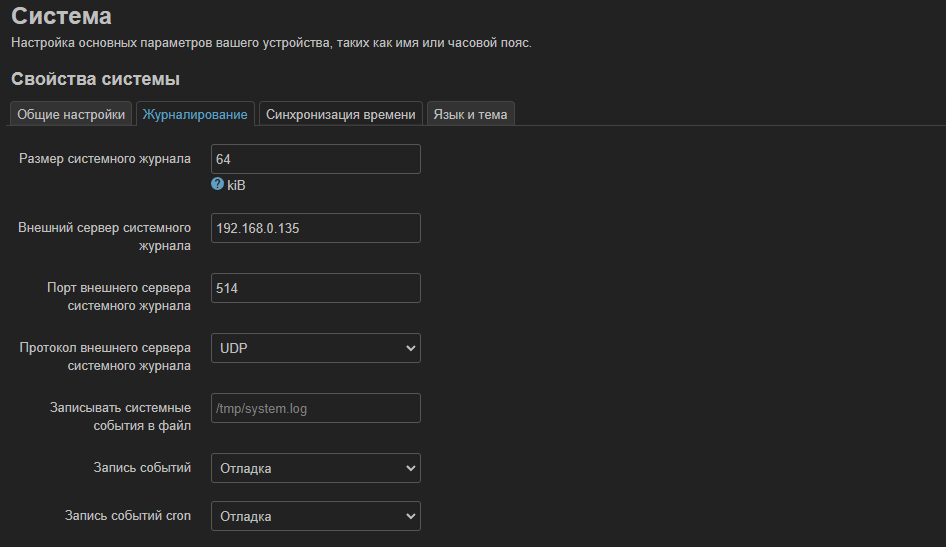
Task: Click the Запись событий label
Action: pos(142,467)
